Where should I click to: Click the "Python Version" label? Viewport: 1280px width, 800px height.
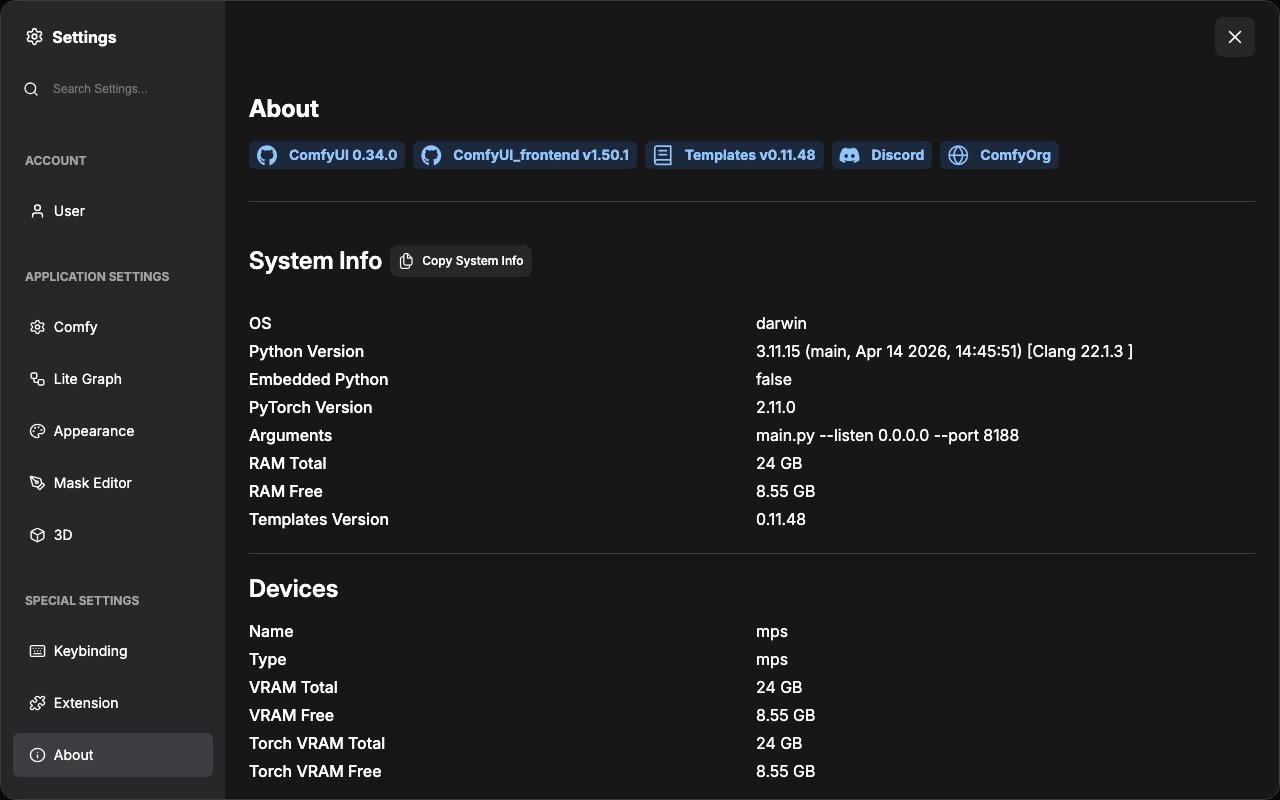point(306,351)
